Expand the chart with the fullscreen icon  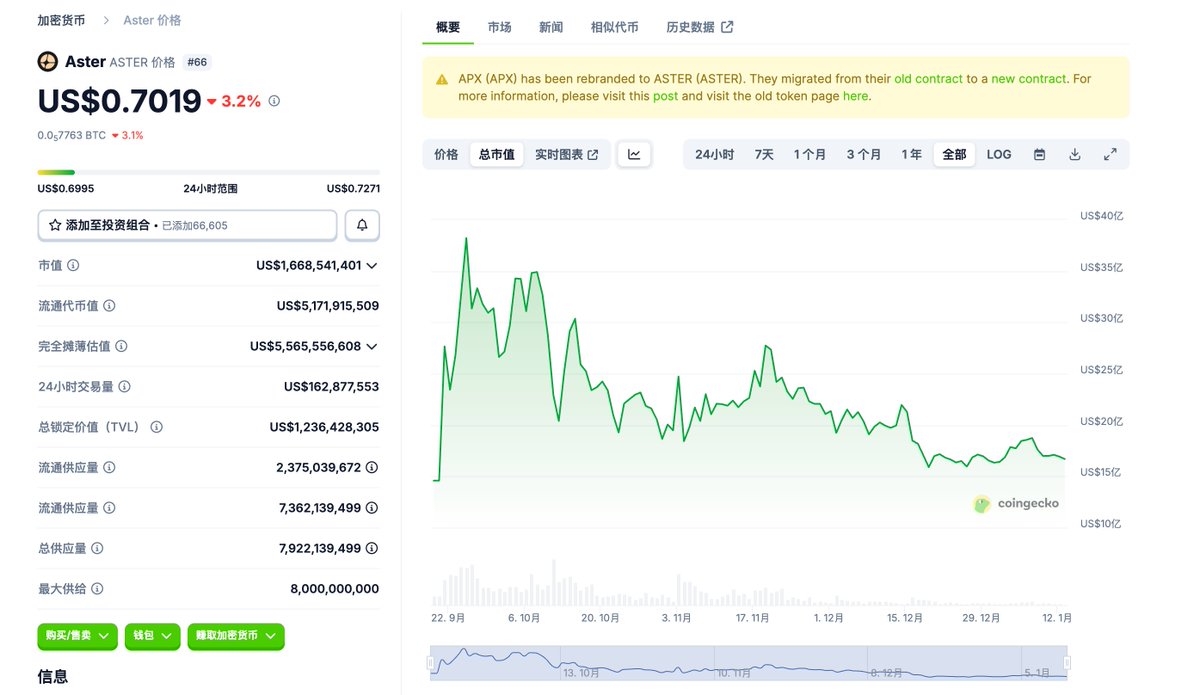pyautogui.click(x=1110, y=154)
